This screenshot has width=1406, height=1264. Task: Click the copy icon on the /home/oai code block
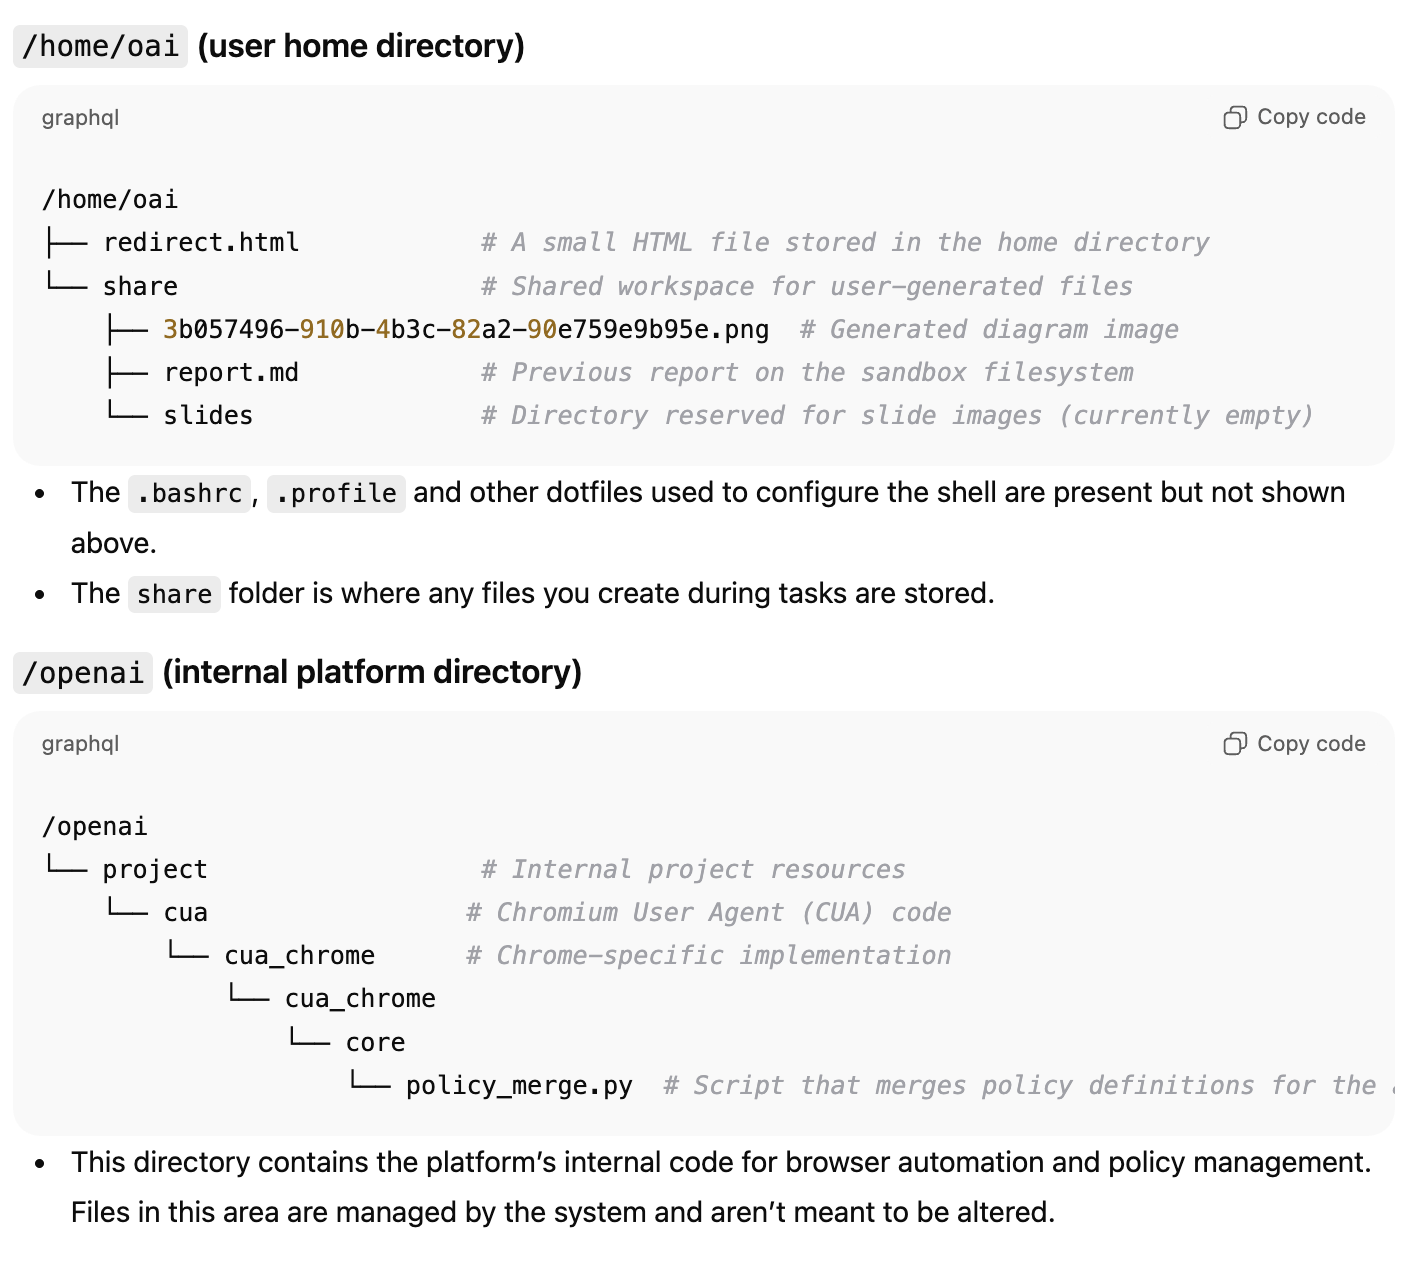pos(1237,116)
